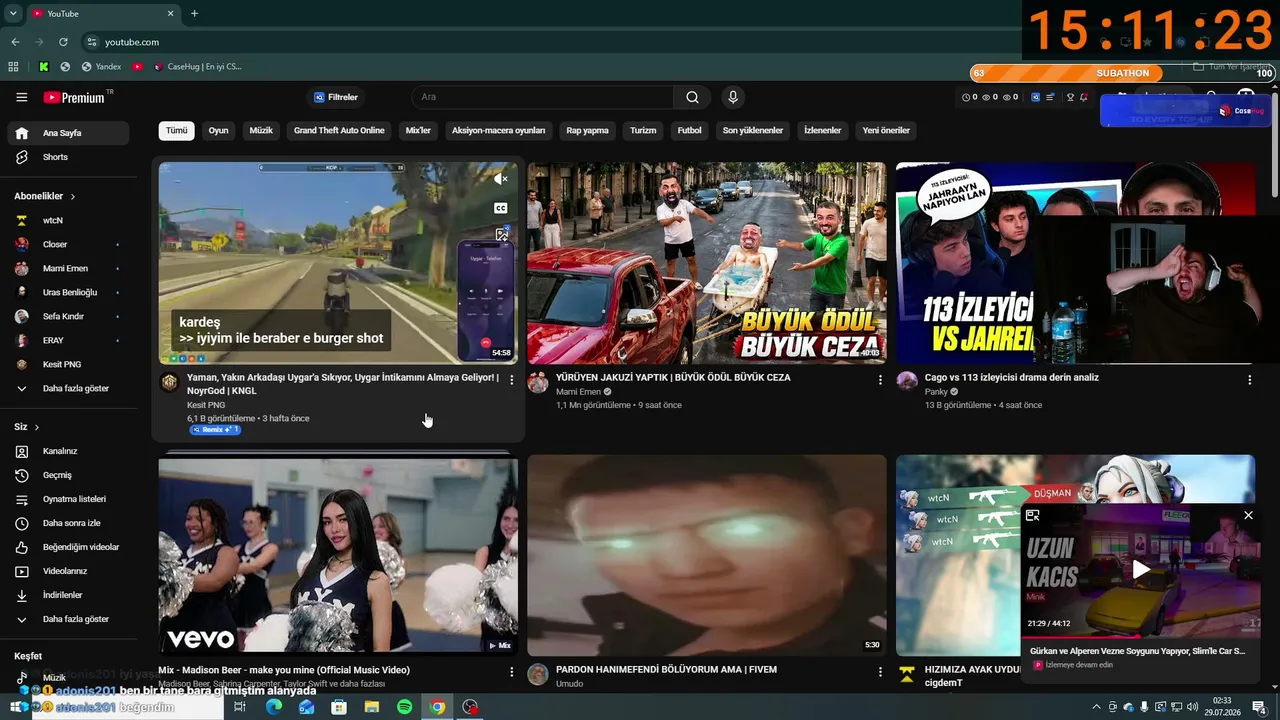Unmute the Yaman video preview

tap(501, 179)
